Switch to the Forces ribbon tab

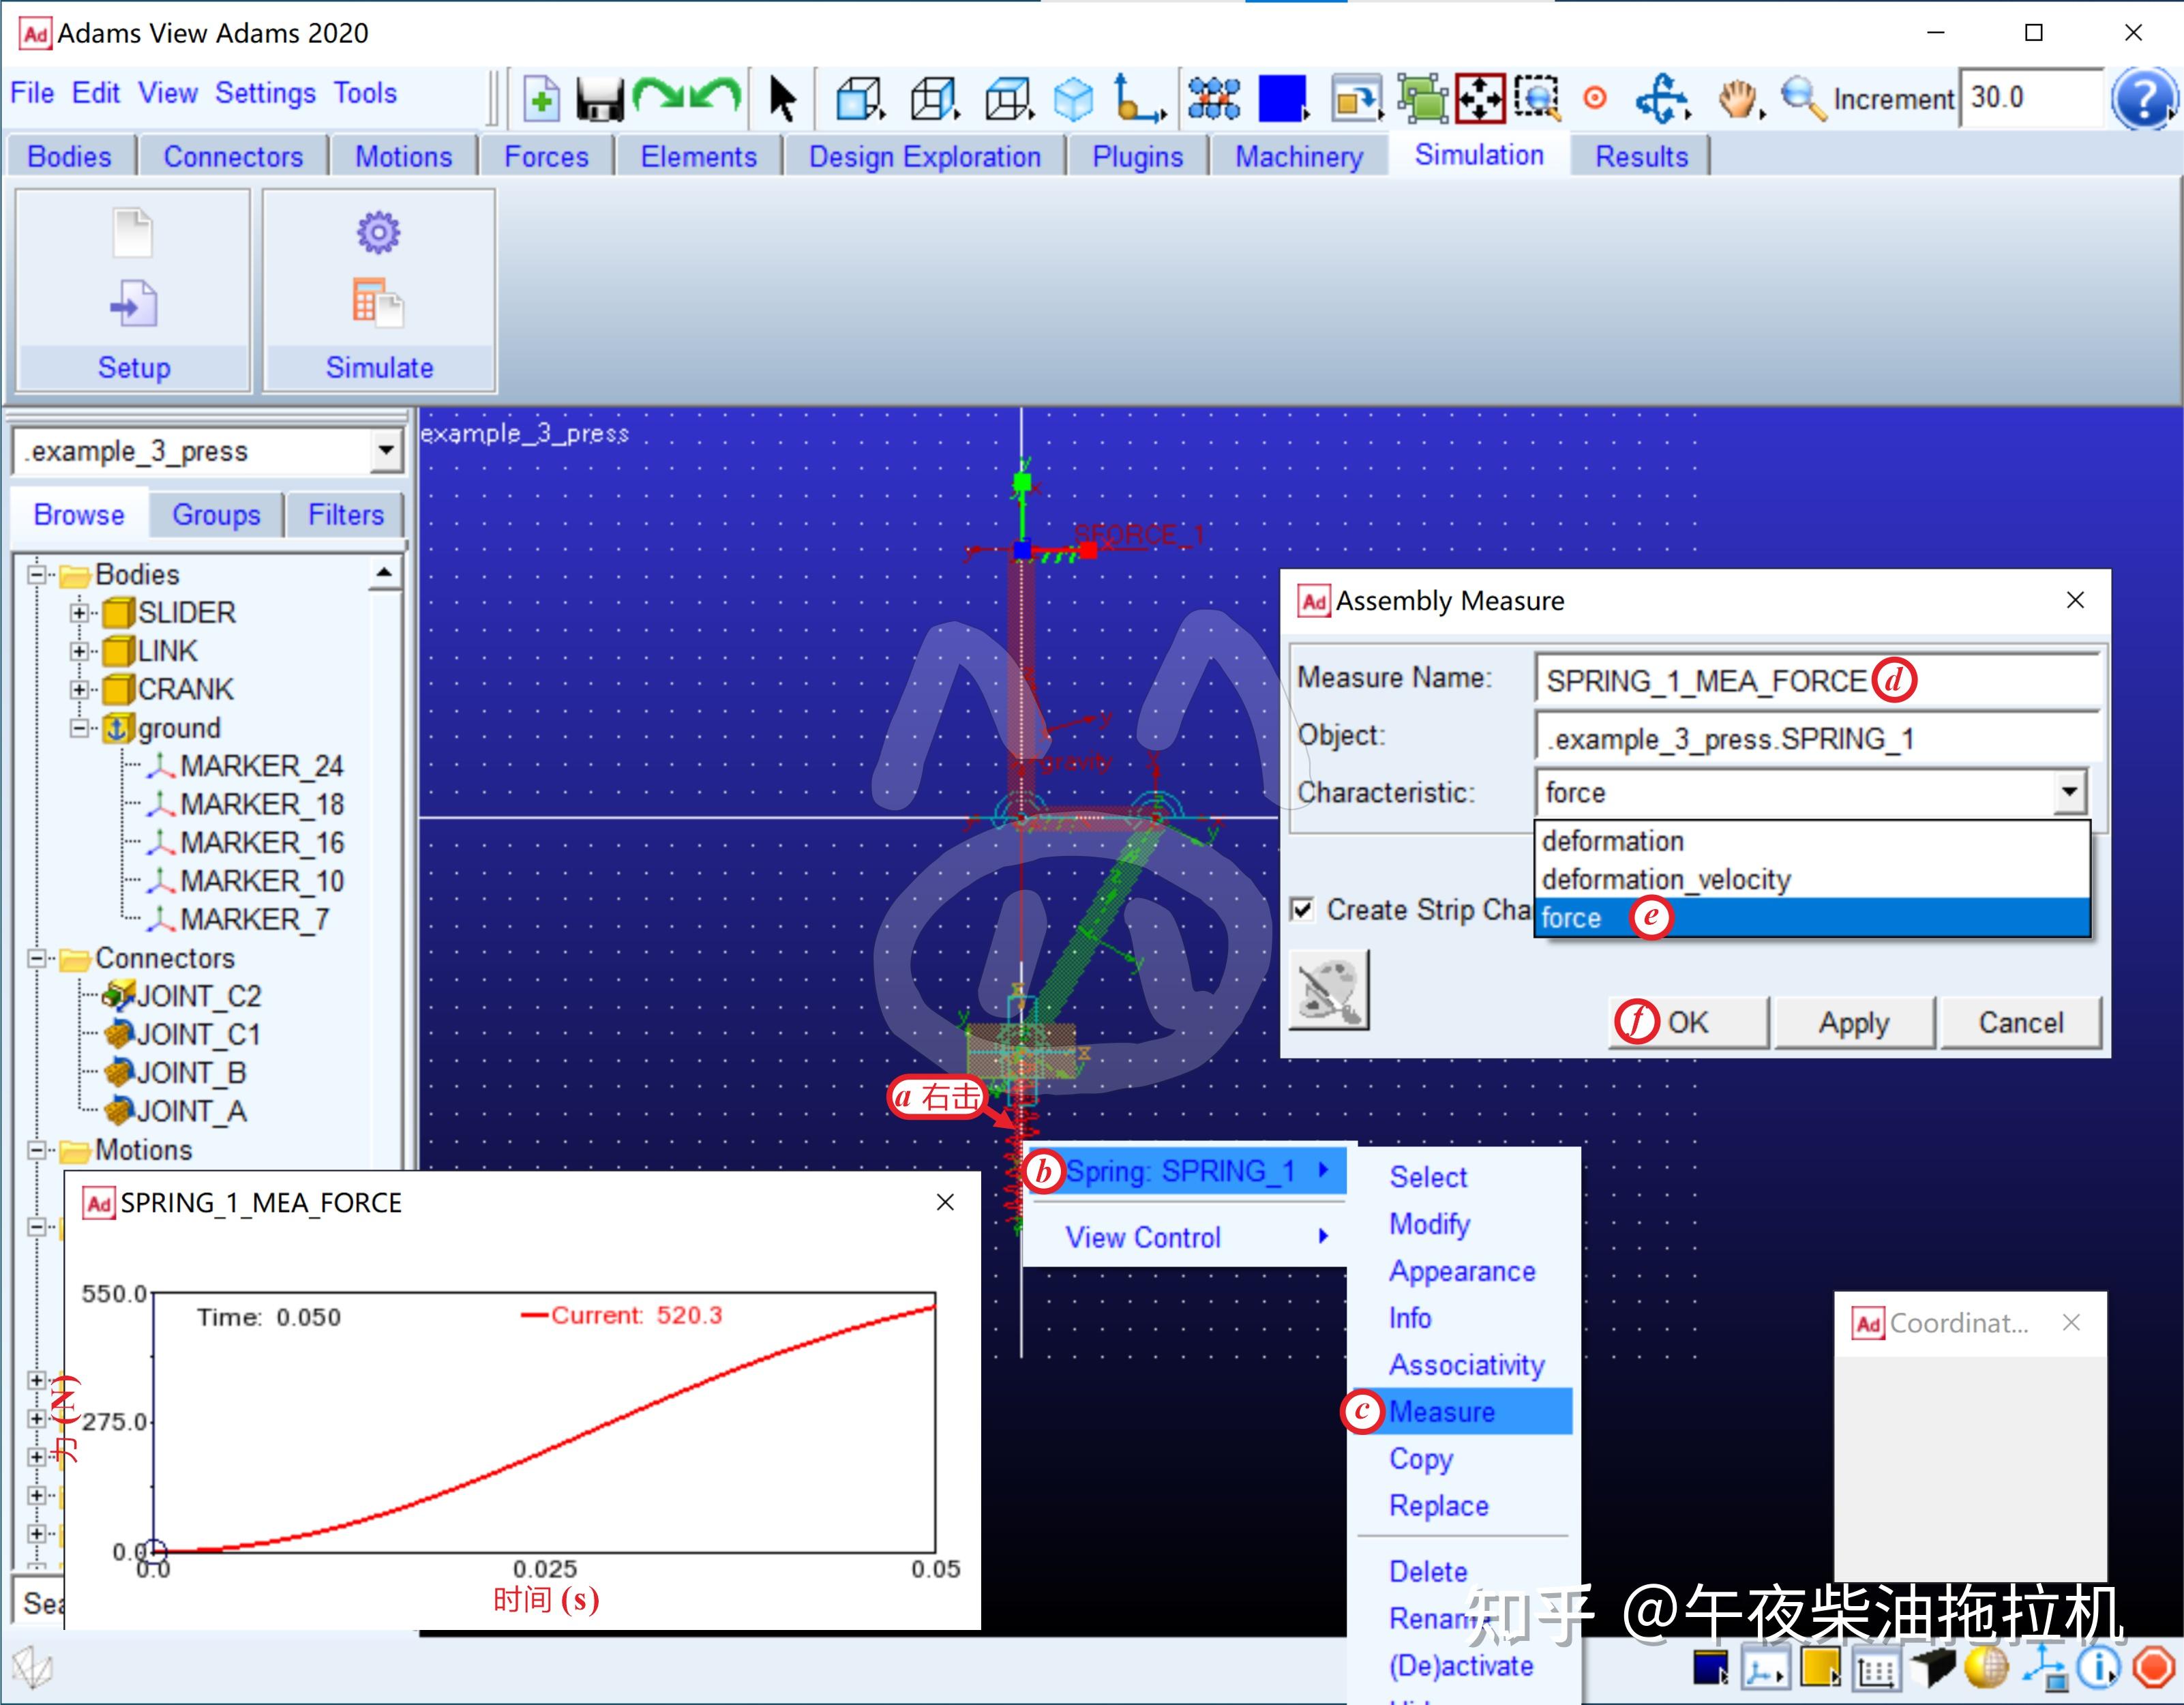546,157
